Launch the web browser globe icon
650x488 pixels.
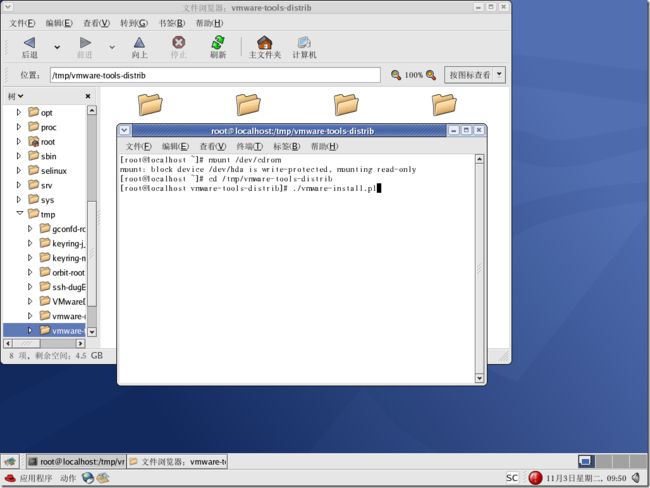(x=87, y=478)
